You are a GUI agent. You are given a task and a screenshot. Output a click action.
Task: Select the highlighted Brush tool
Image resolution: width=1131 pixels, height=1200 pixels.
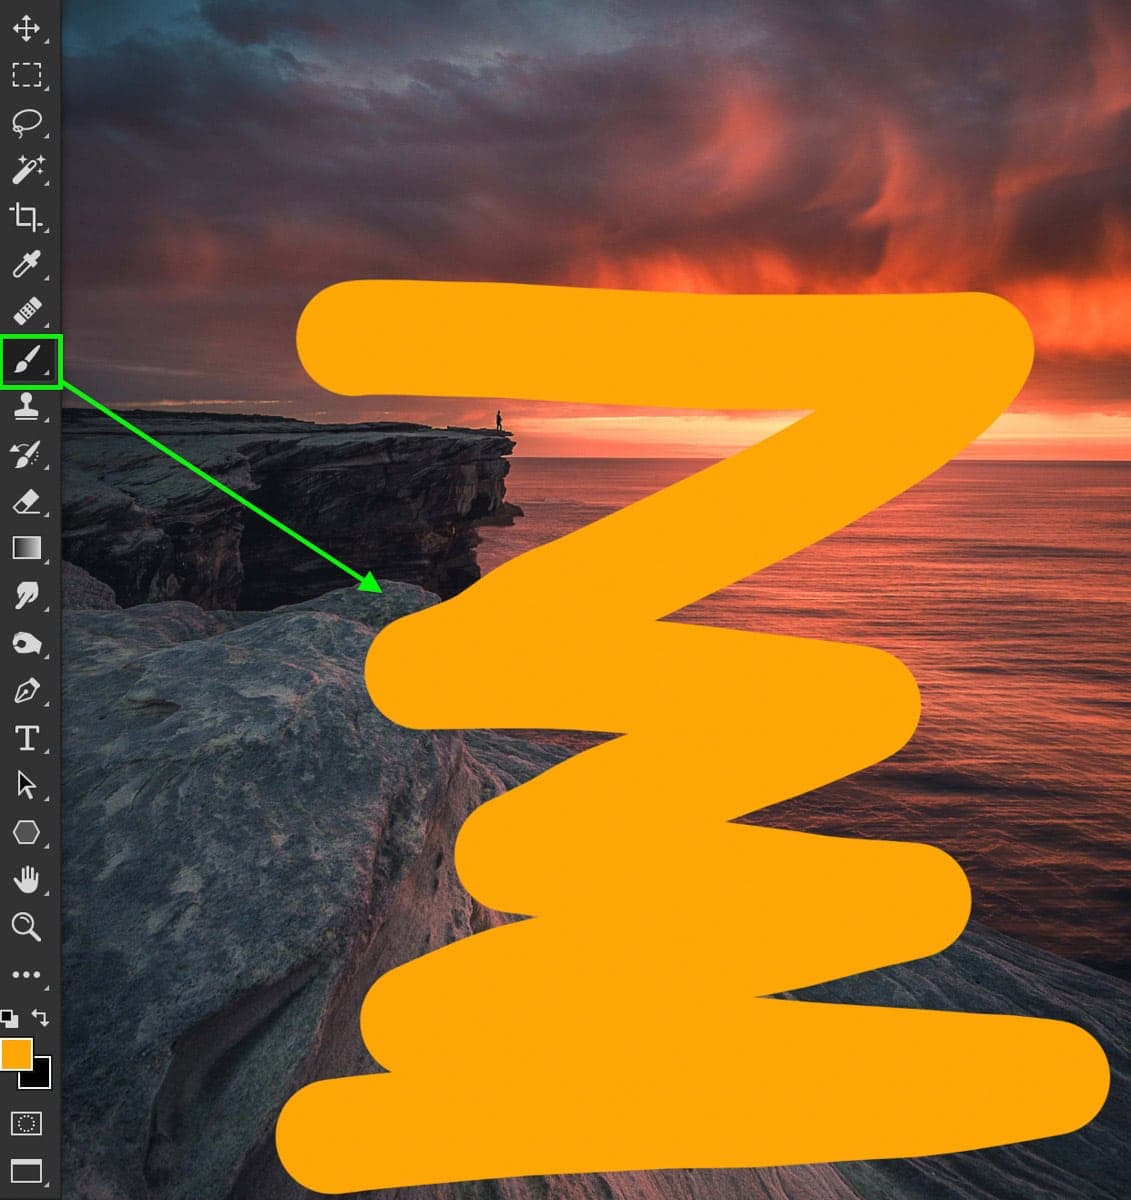(x=27, y=362)
